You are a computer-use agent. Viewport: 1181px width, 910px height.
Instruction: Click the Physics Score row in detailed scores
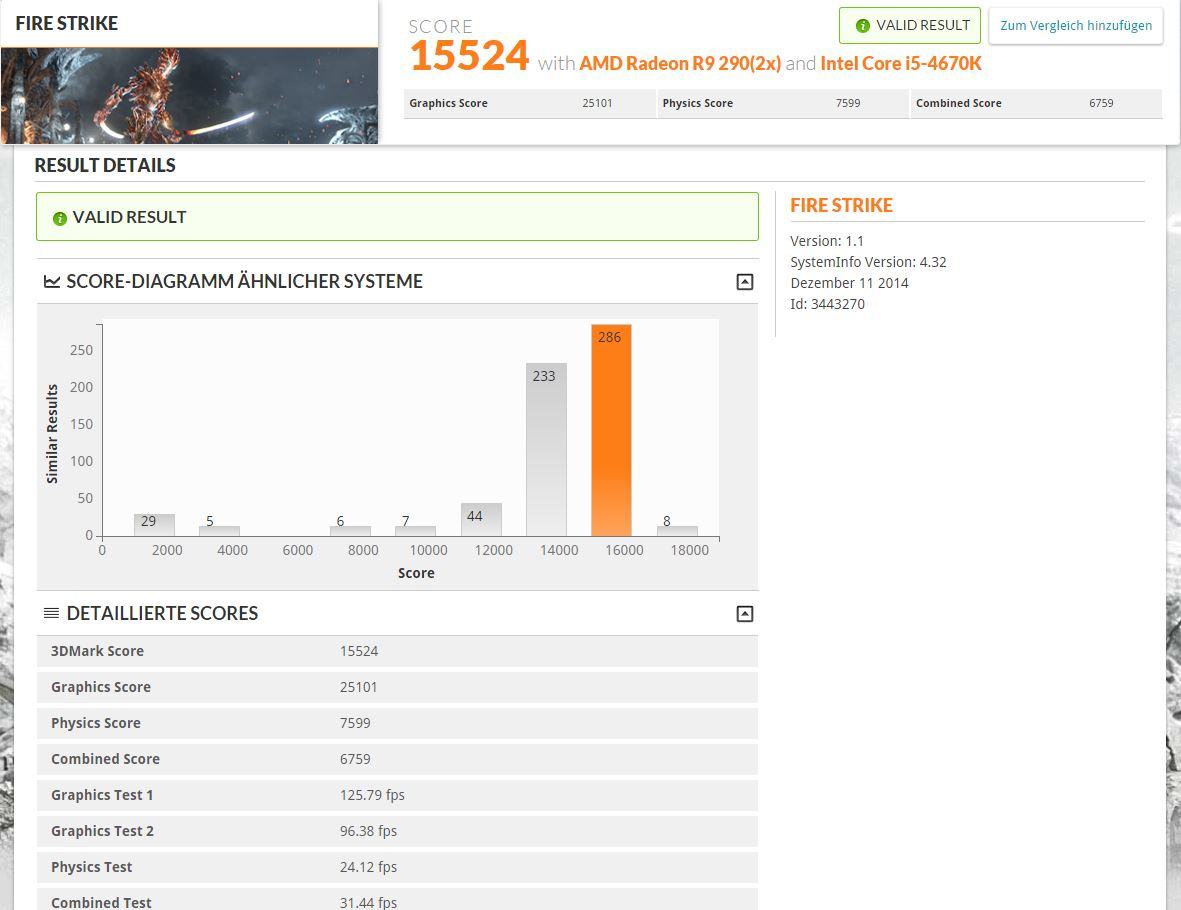(x=397, y=723)
